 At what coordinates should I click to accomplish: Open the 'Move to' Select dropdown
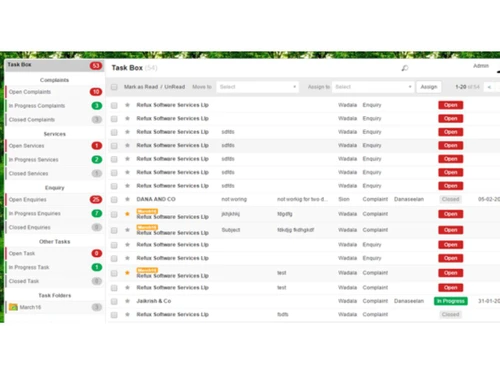point(257,87)
